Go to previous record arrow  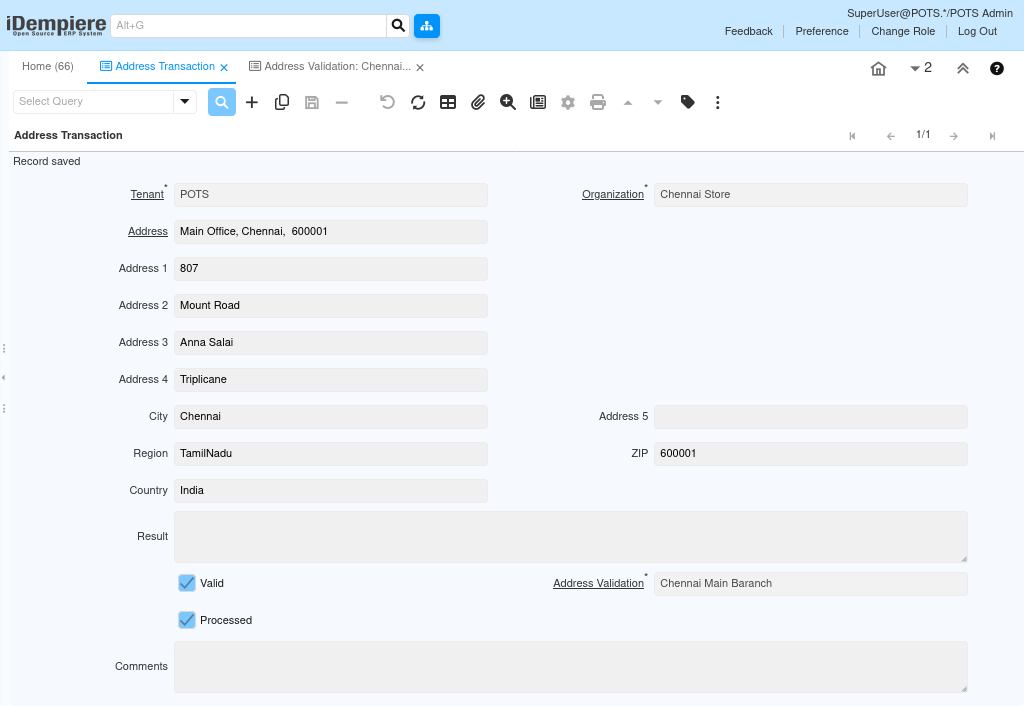(x=891, y=136)
